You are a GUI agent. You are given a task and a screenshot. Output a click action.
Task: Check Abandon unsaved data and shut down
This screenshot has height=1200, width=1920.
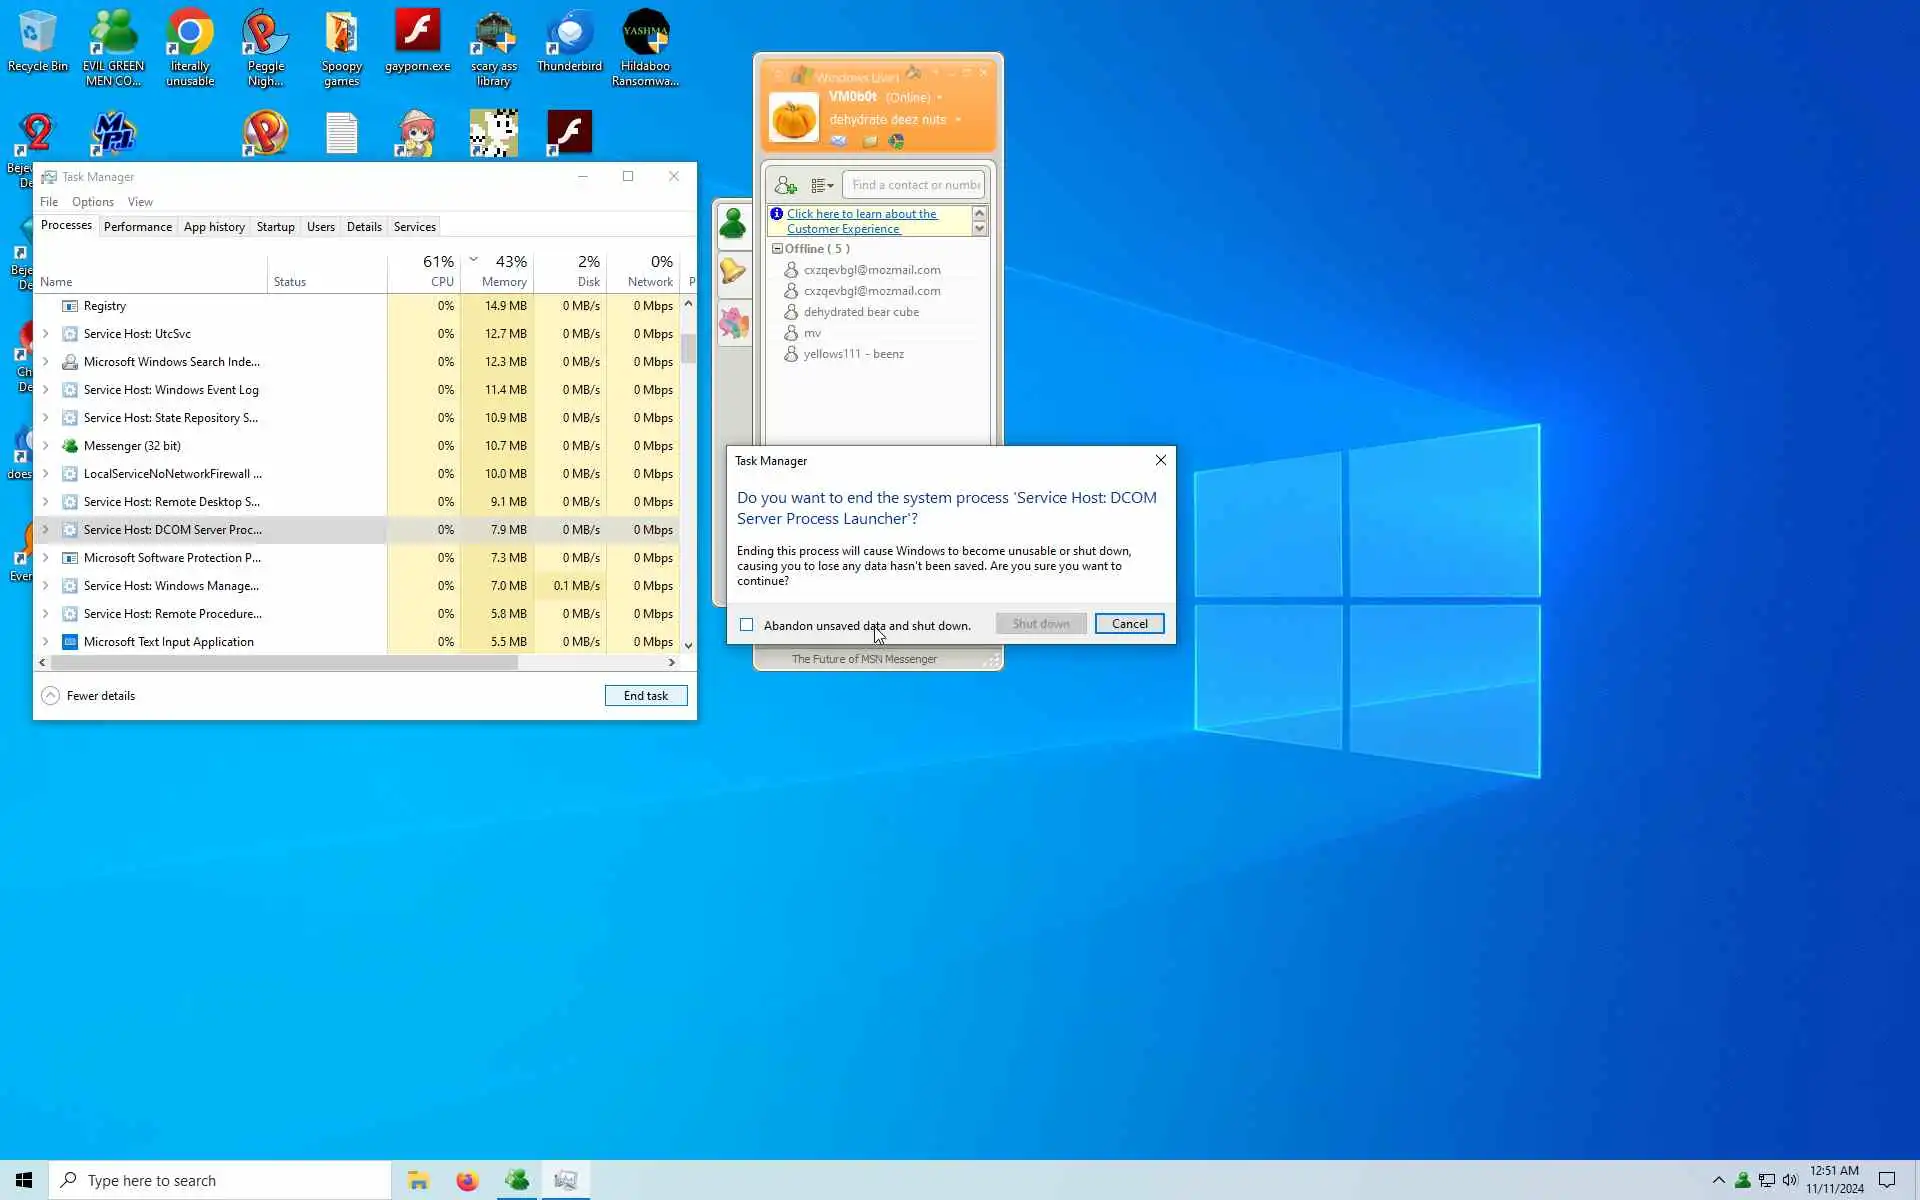747,625
